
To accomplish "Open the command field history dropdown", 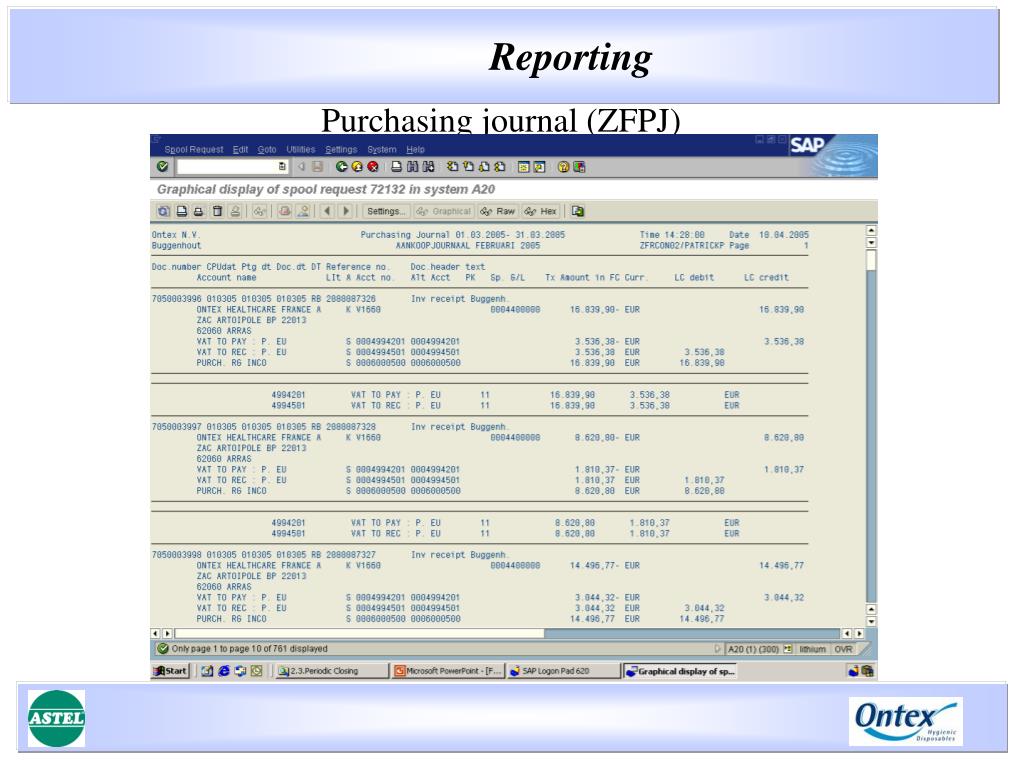I will click(282, 167).
